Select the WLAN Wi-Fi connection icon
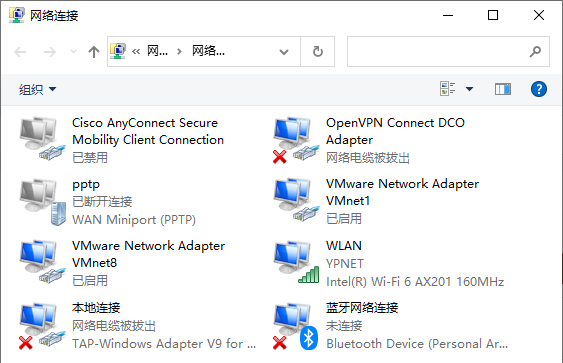563x363 pixels. point(296,262)
